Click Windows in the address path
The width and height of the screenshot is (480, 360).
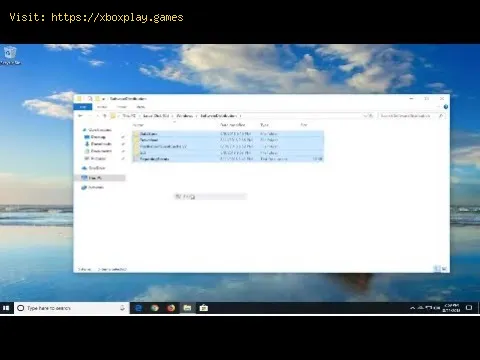coord(185,116)
